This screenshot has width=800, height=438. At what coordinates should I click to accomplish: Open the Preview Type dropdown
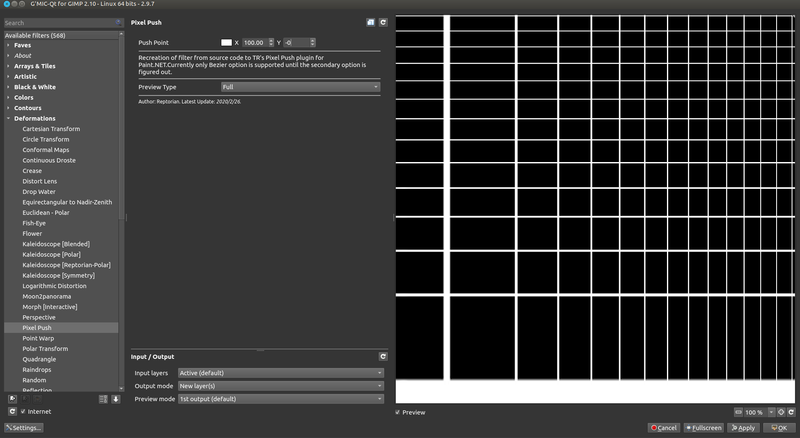click(x=301, y=87)
